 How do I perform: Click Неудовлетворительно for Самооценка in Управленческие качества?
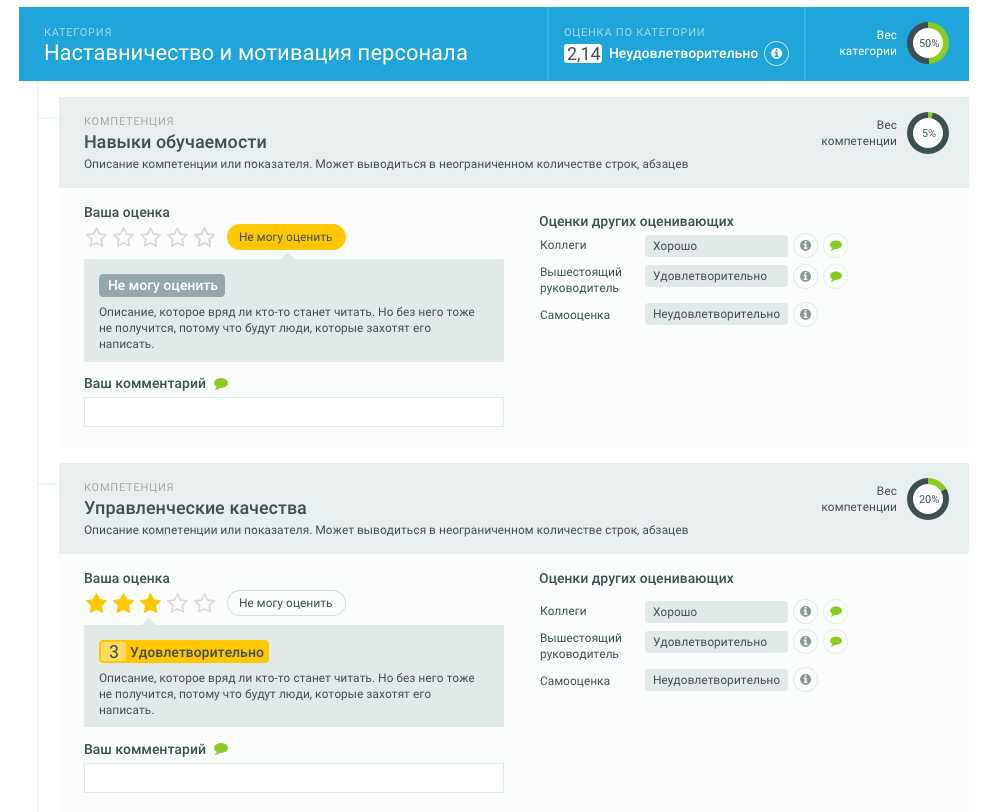point(716,680)
